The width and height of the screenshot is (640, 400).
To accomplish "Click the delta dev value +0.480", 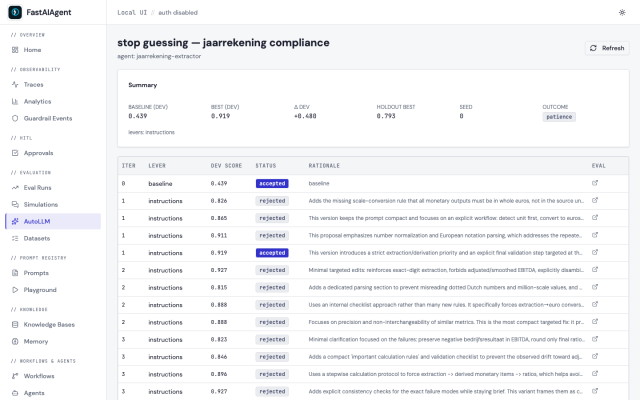I will pos(305,116).
